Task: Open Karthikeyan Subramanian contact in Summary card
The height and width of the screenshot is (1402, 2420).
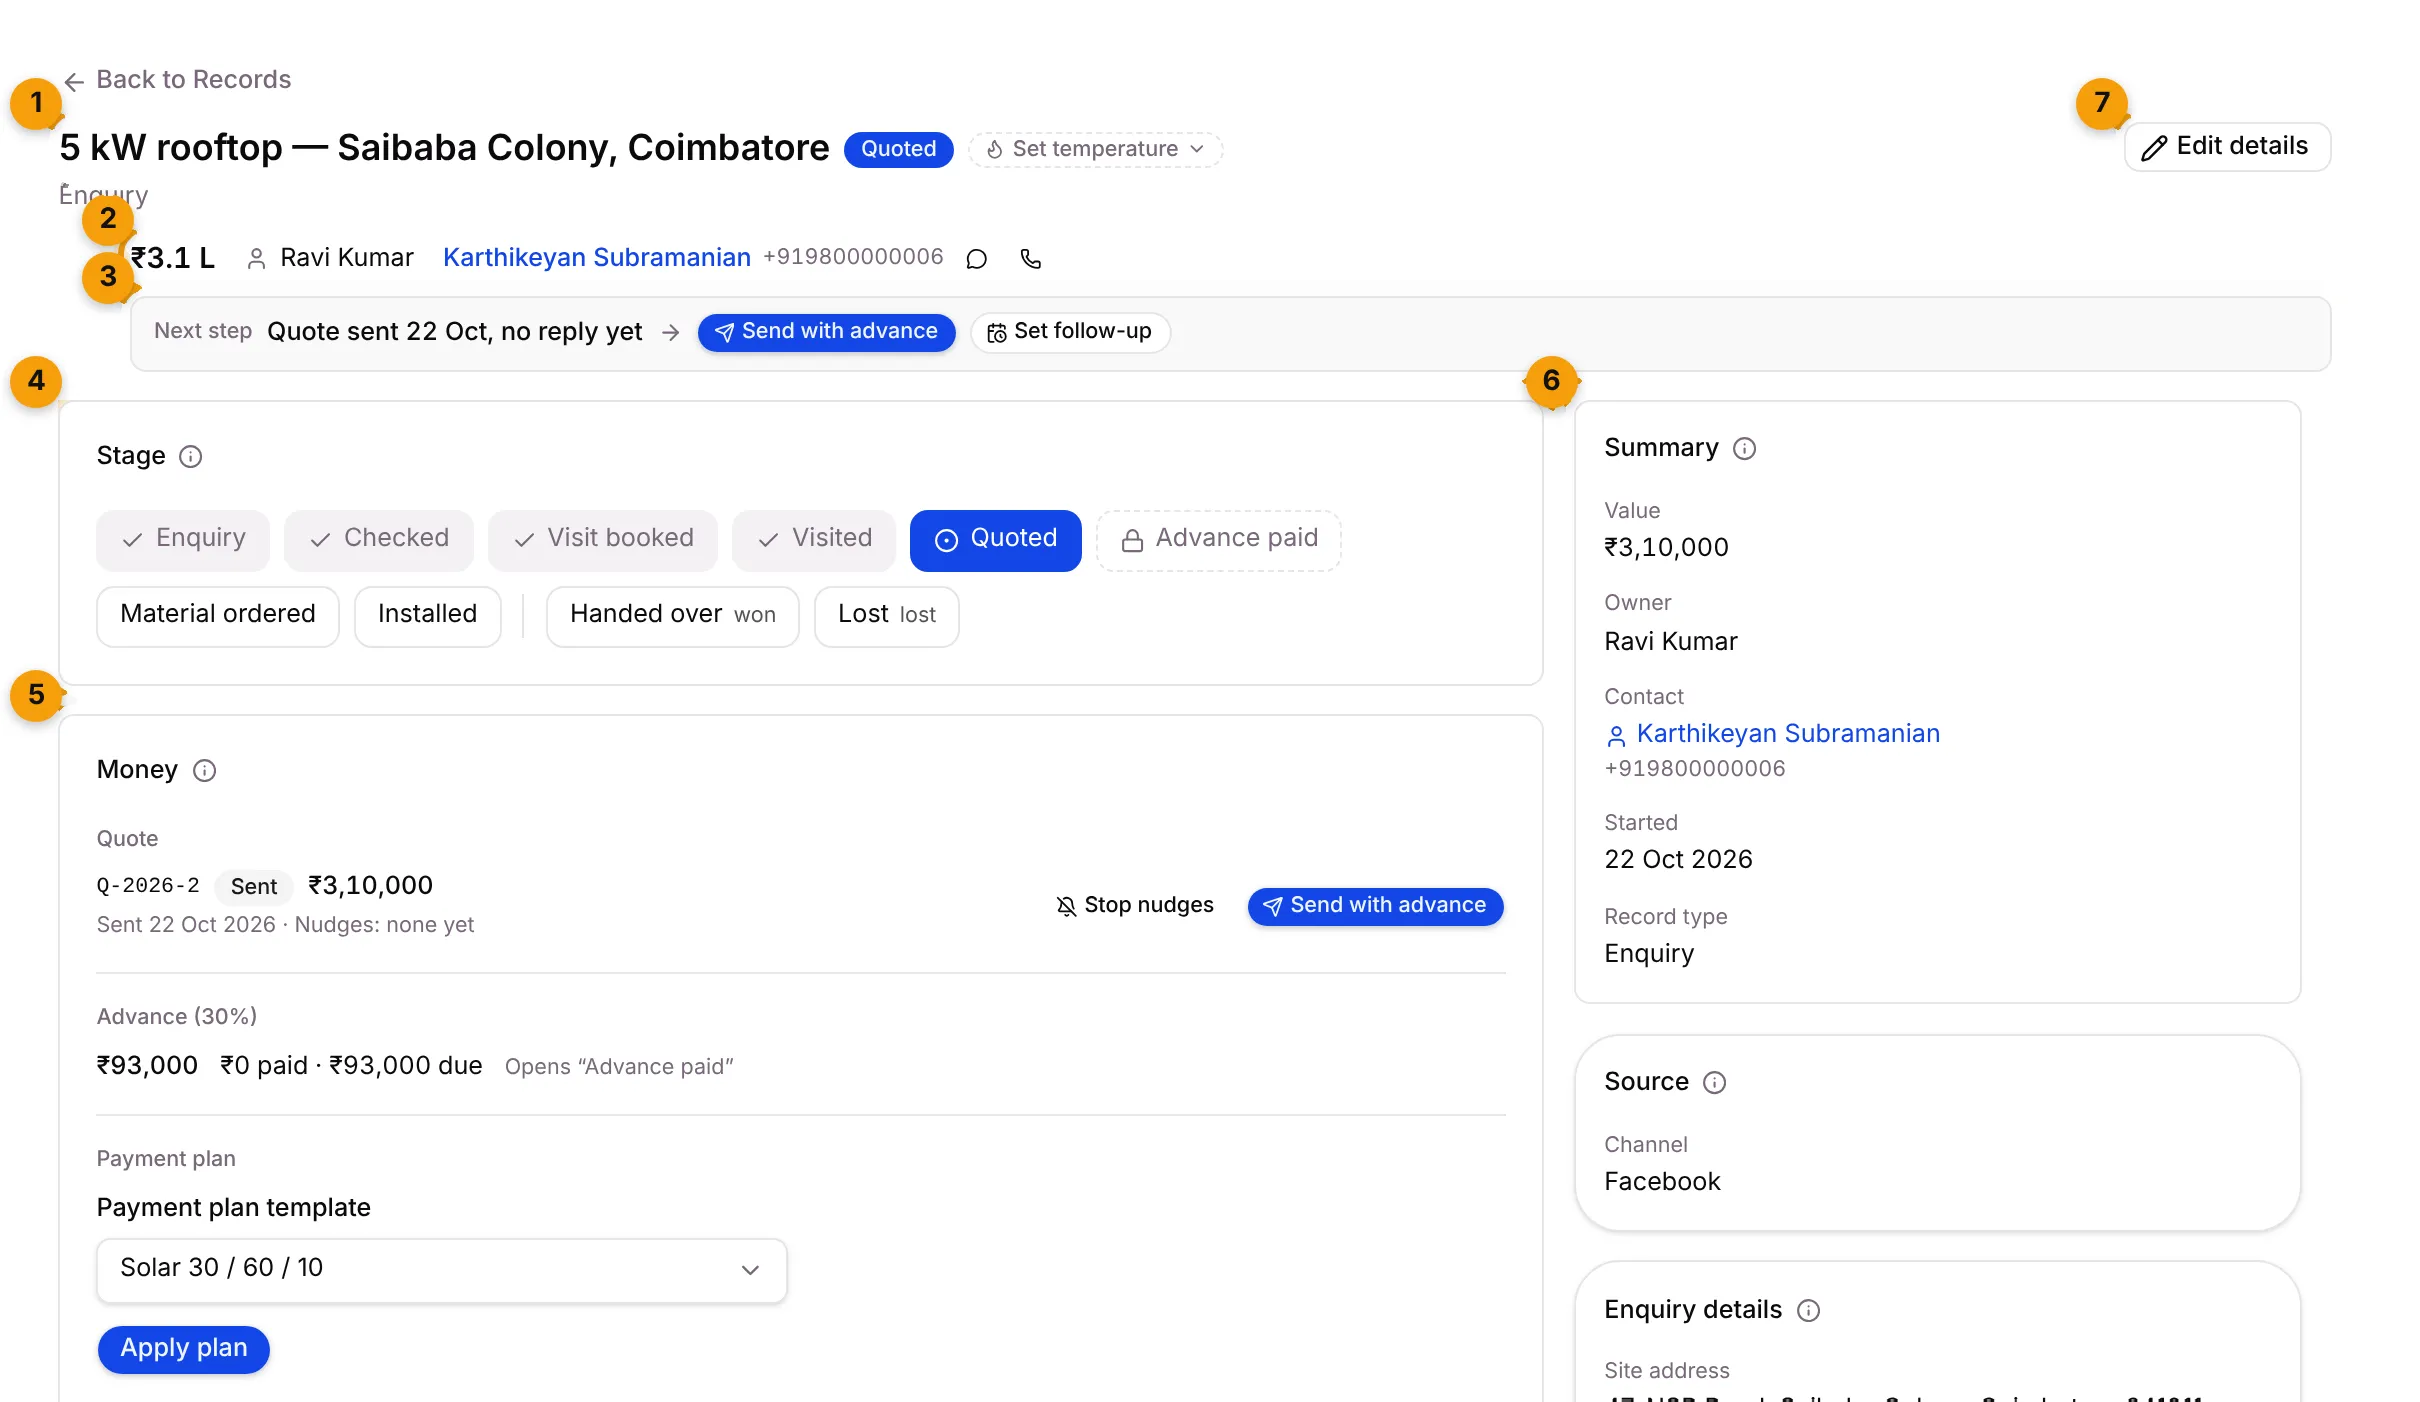Action: tap(1772, 734)
